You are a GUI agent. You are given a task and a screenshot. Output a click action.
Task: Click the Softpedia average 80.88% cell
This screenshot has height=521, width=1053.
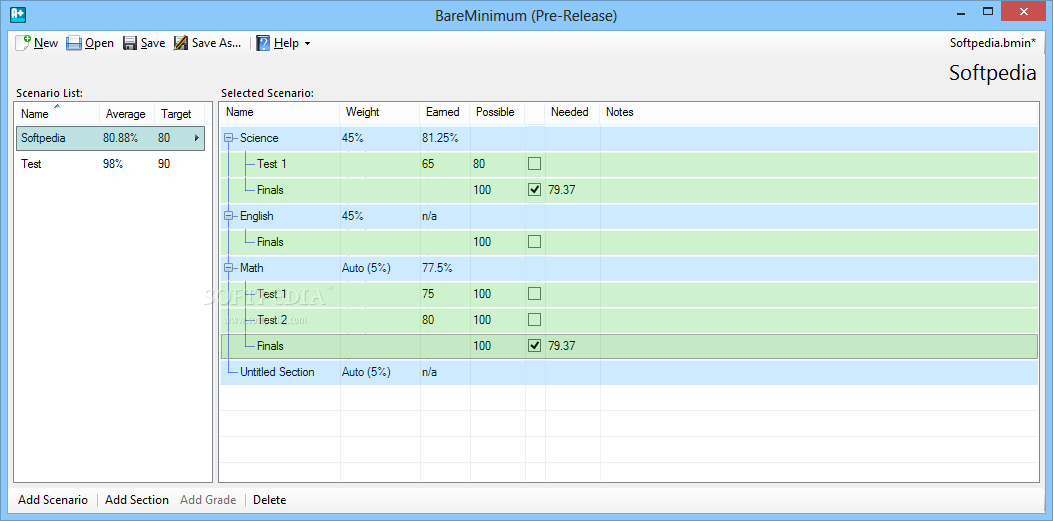[120, 138]
